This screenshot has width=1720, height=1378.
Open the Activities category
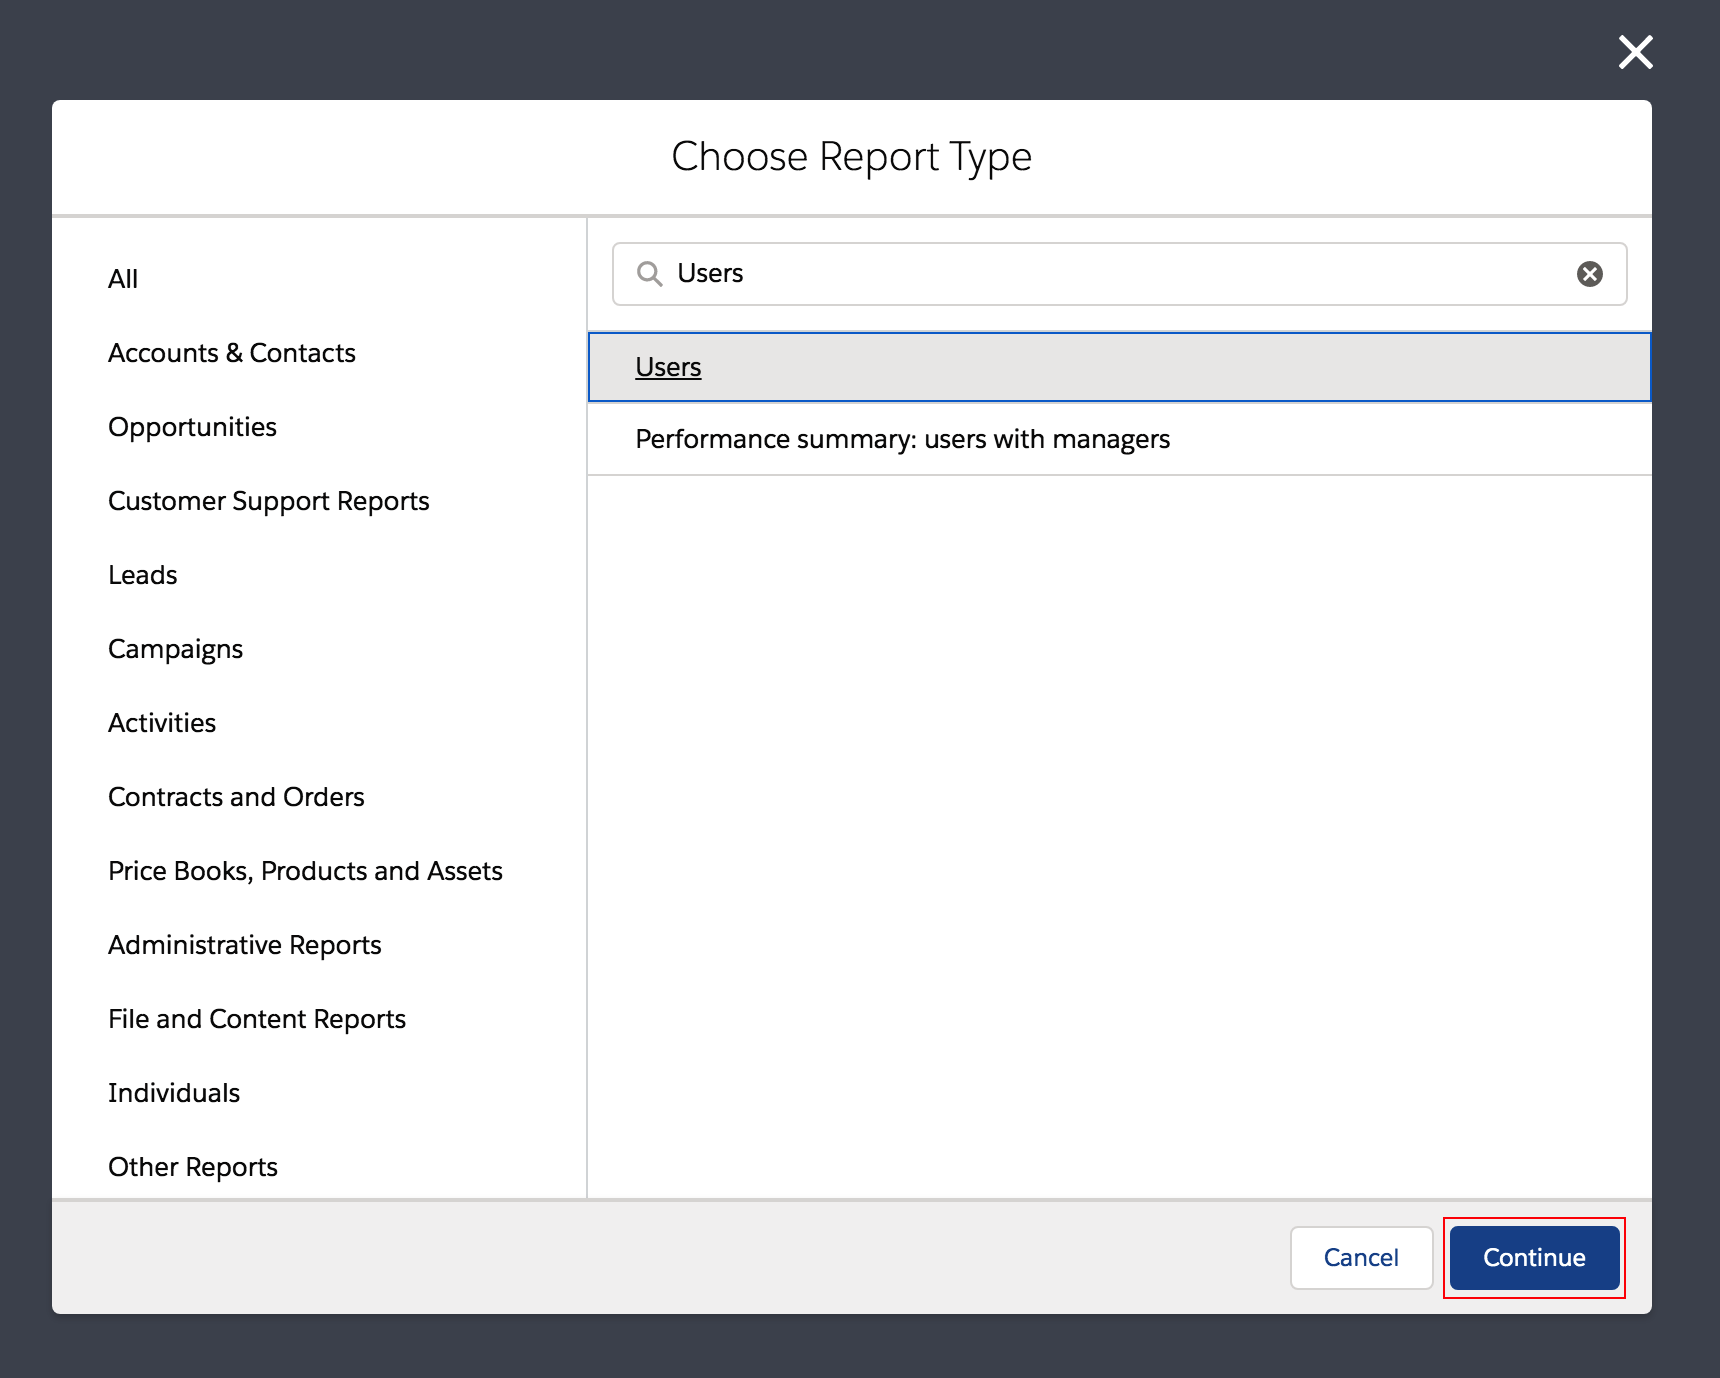coord(162,723)
